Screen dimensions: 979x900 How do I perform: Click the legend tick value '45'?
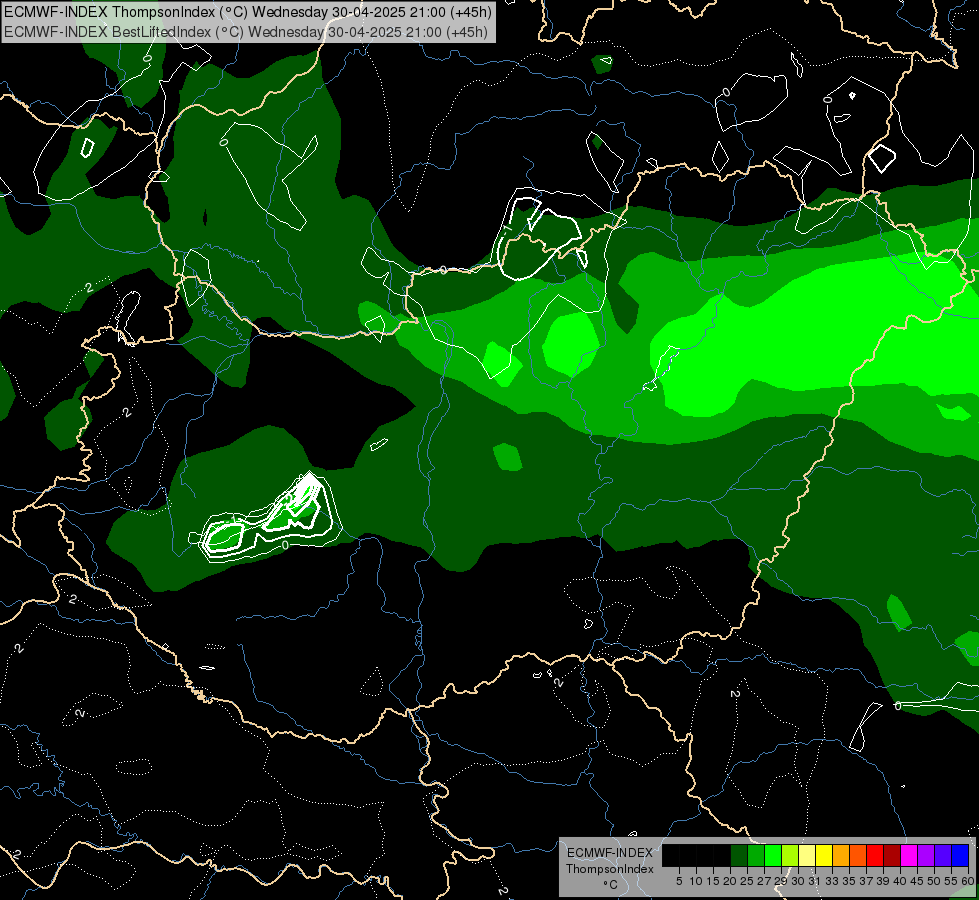[x=918, y=881]
